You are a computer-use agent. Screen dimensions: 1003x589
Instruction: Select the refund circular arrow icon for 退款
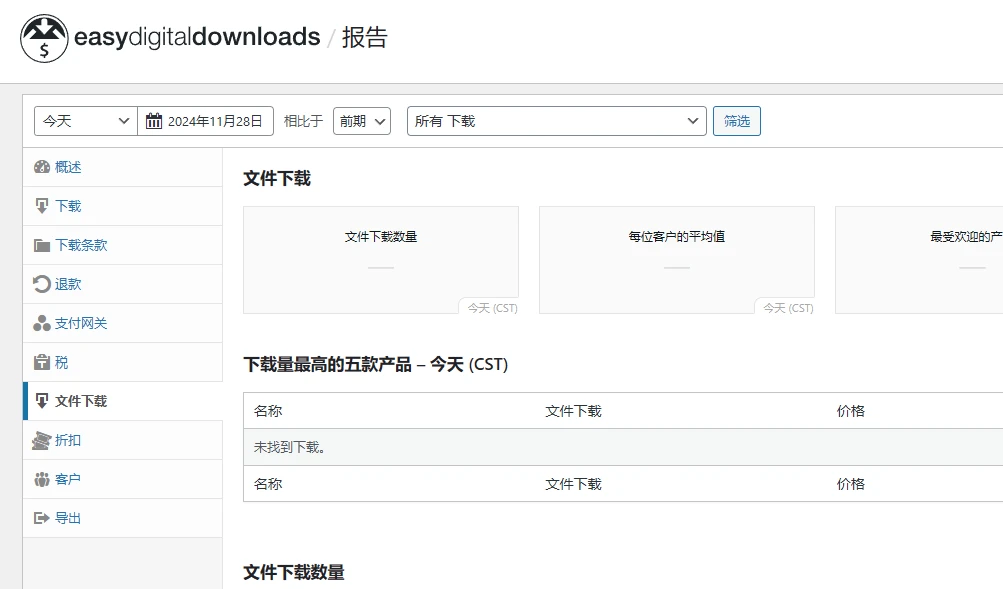40,284
